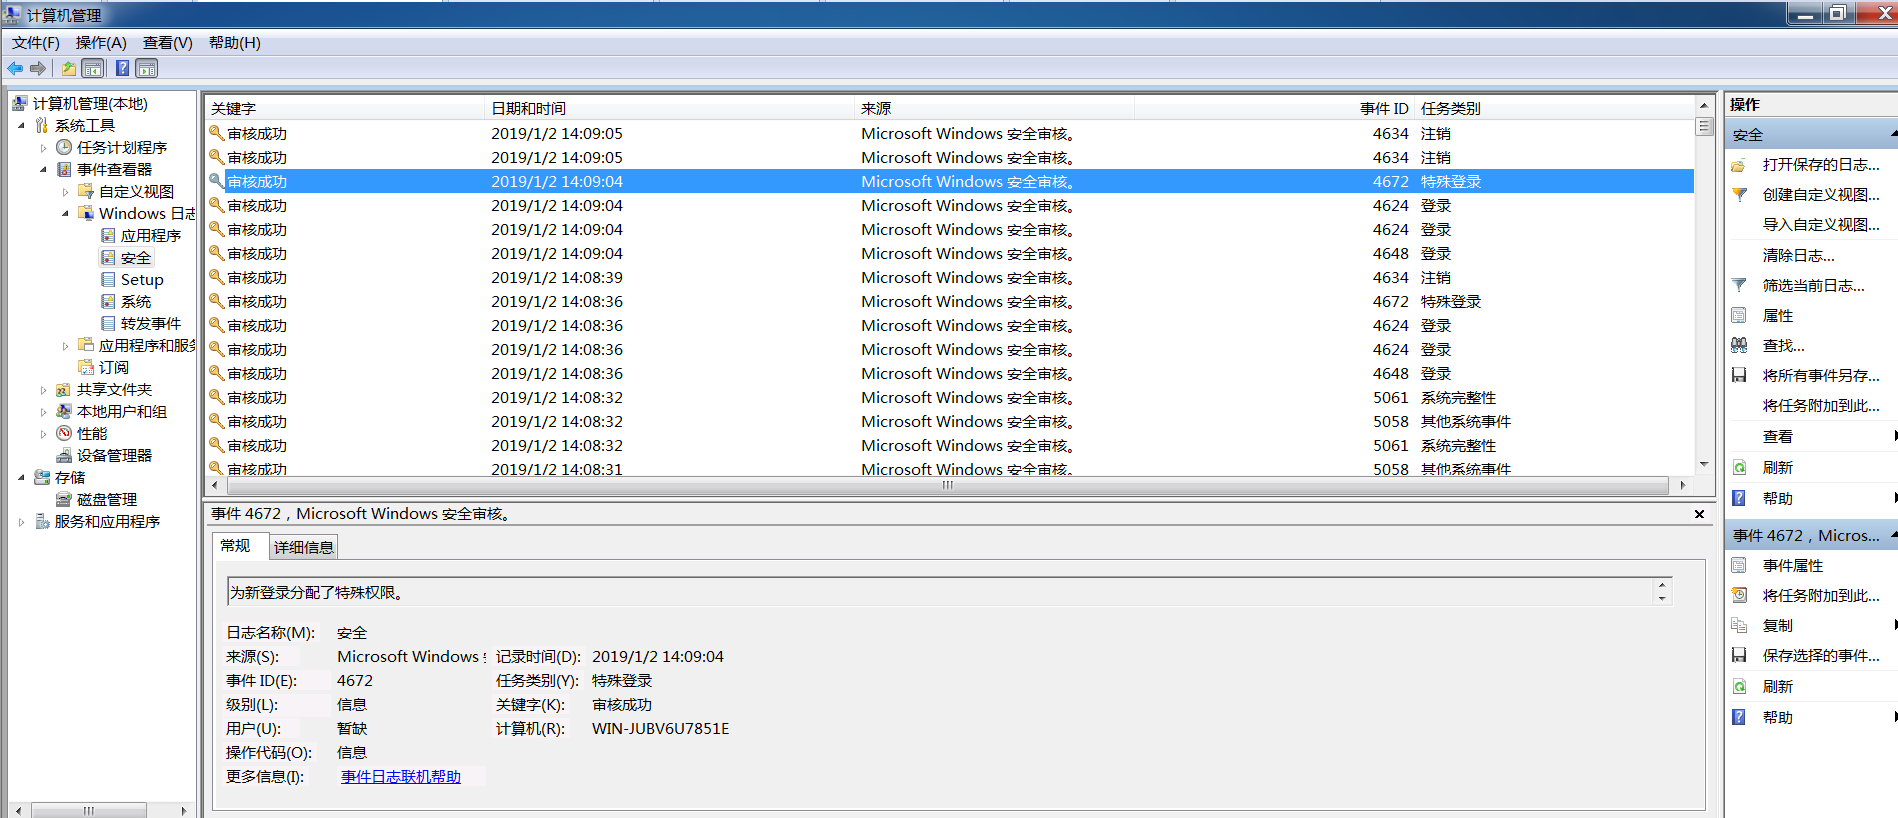Toggle the action pane toolbar icon

(147, 68)
